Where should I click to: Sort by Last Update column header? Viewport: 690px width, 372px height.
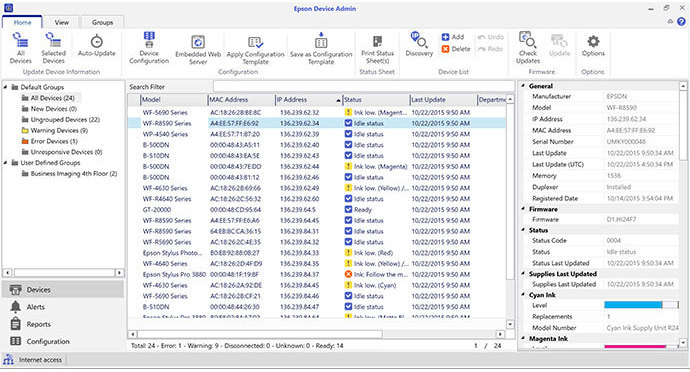coord(443,99)
